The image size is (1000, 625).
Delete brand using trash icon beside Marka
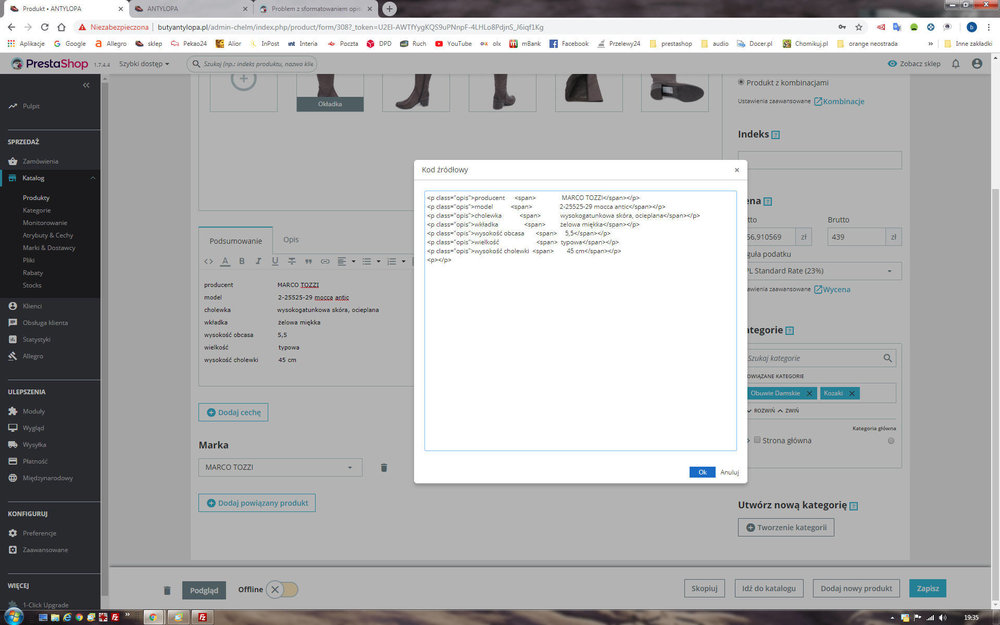[384, 467]
